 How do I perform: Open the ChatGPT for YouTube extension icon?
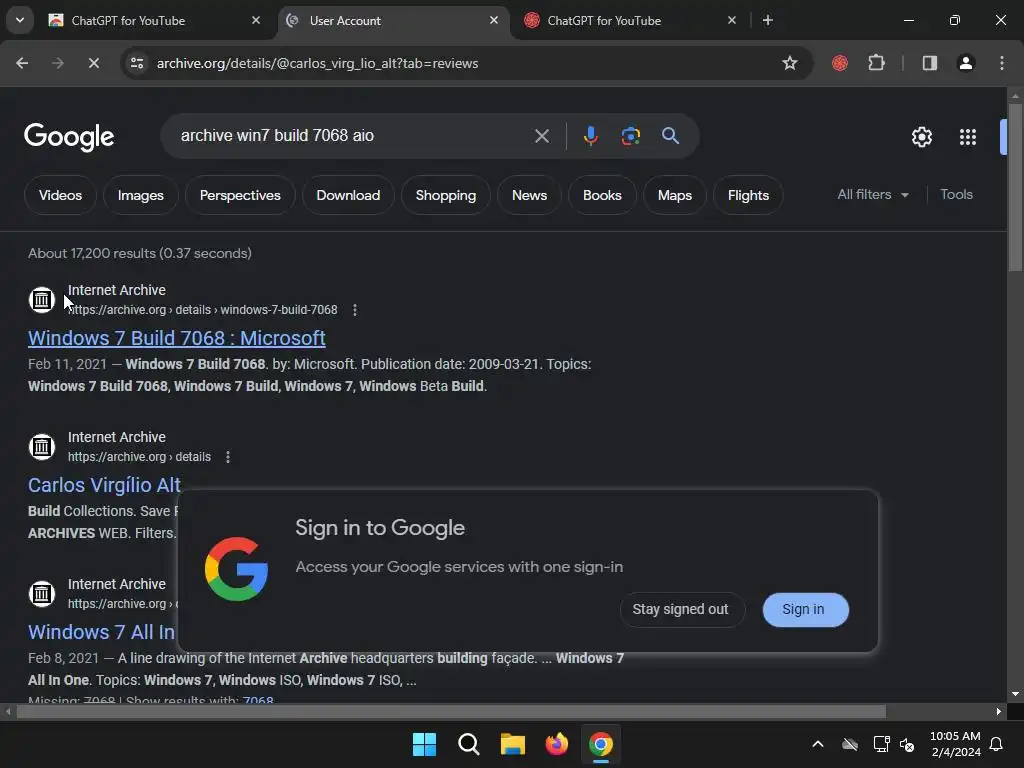840,63
